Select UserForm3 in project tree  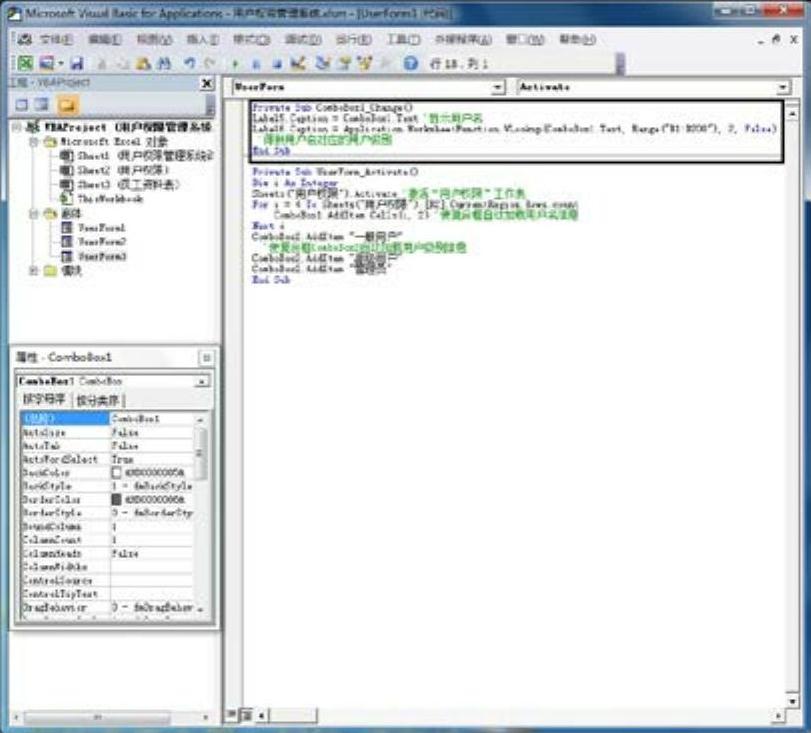pos(94,256)
